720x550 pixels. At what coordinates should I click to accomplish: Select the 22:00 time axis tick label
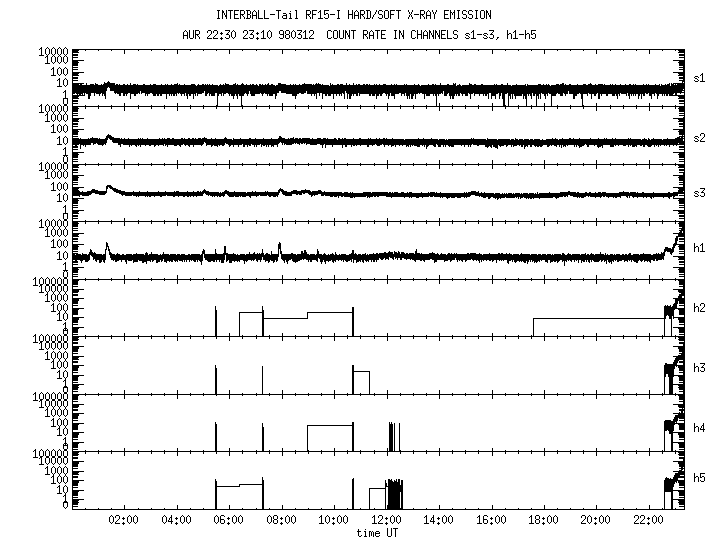coord(648,520)
